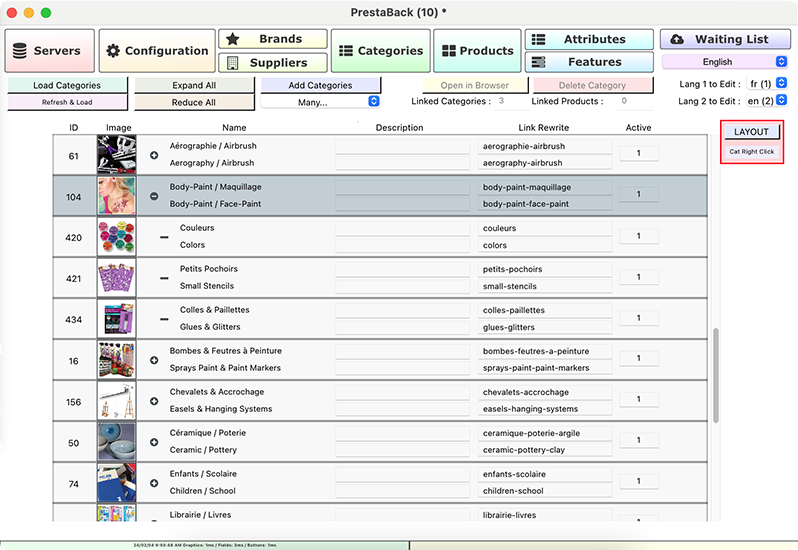Click the LAYOUT button
This screenshot has width=798, height=550.
coord(751,132)
